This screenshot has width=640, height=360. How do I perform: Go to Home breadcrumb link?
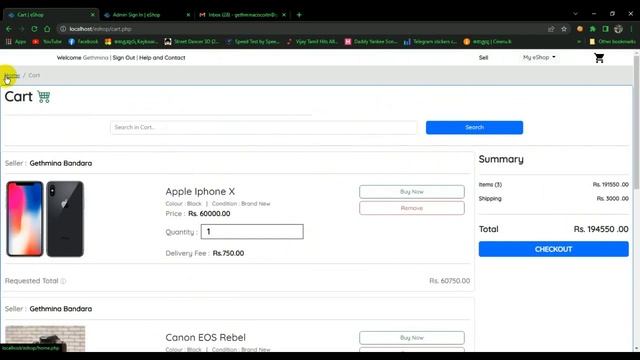[12, 76]
